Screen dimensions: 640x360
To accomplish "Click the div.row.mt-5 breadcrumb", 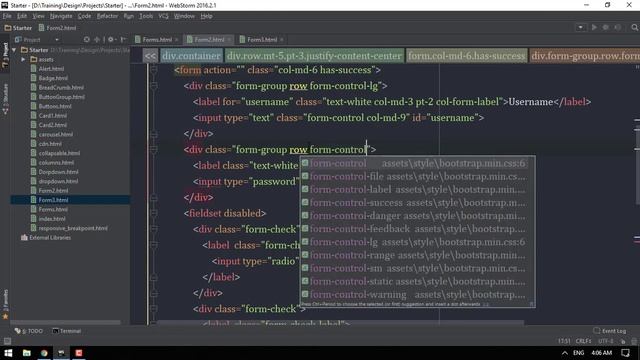I will pos(314,56).
